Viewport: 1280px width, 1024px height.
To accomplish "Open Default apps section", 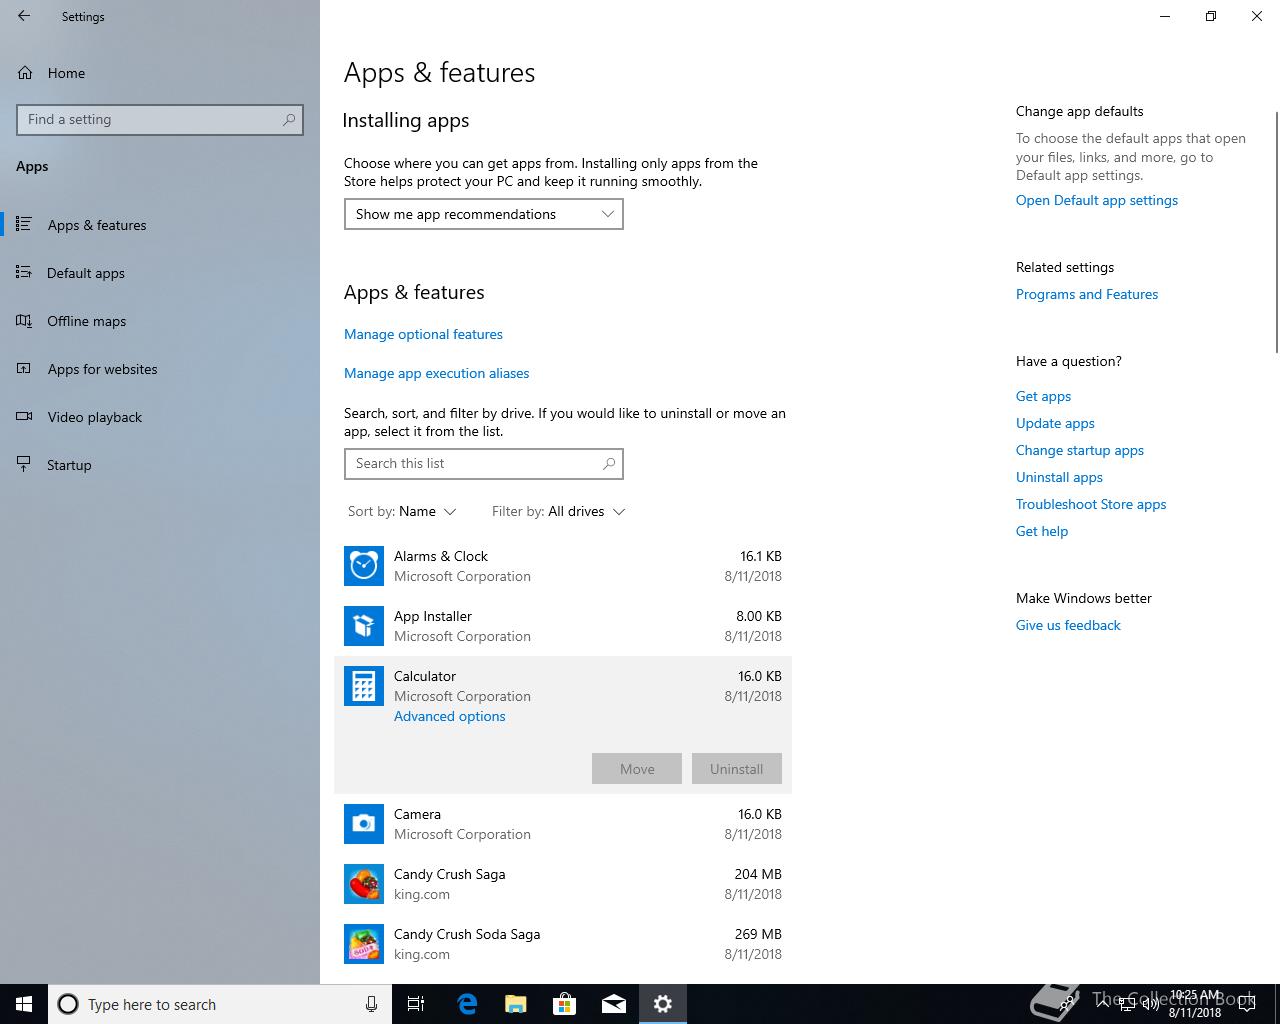I will click(x=86, y=273).
